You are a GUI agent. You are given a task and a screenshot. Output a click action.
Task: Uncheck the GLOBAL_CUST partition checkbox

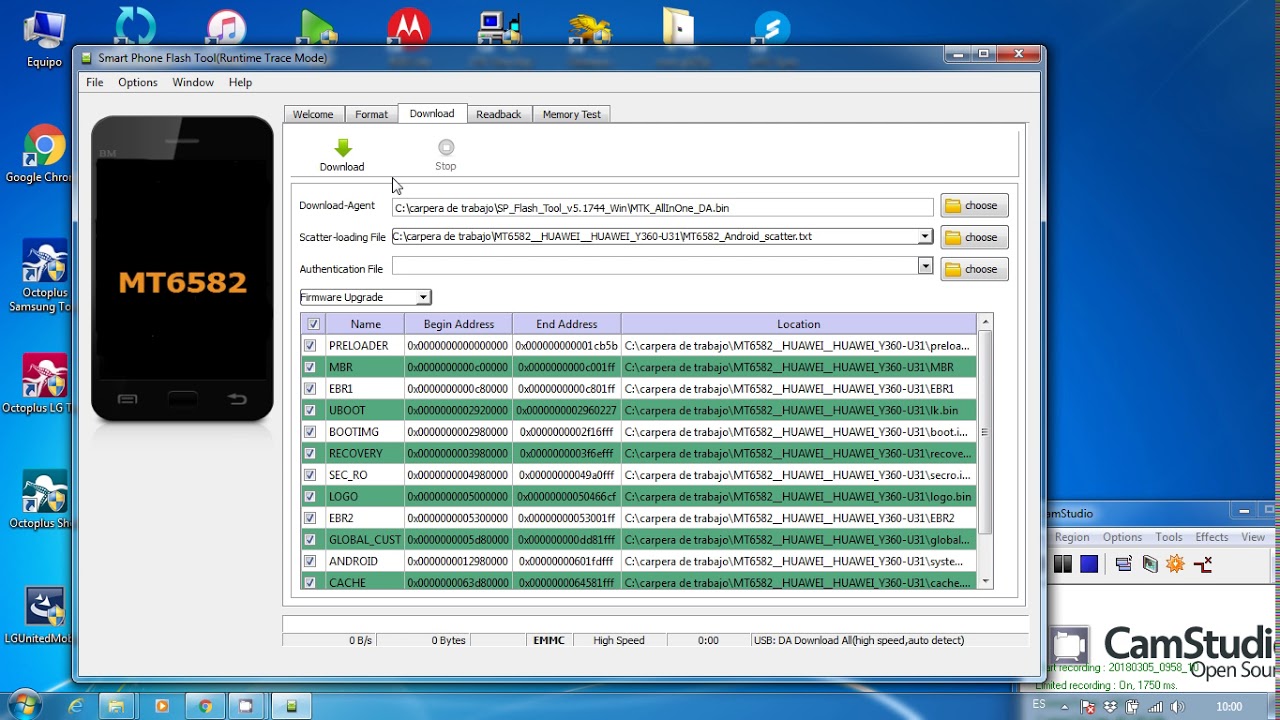(310, 540)
